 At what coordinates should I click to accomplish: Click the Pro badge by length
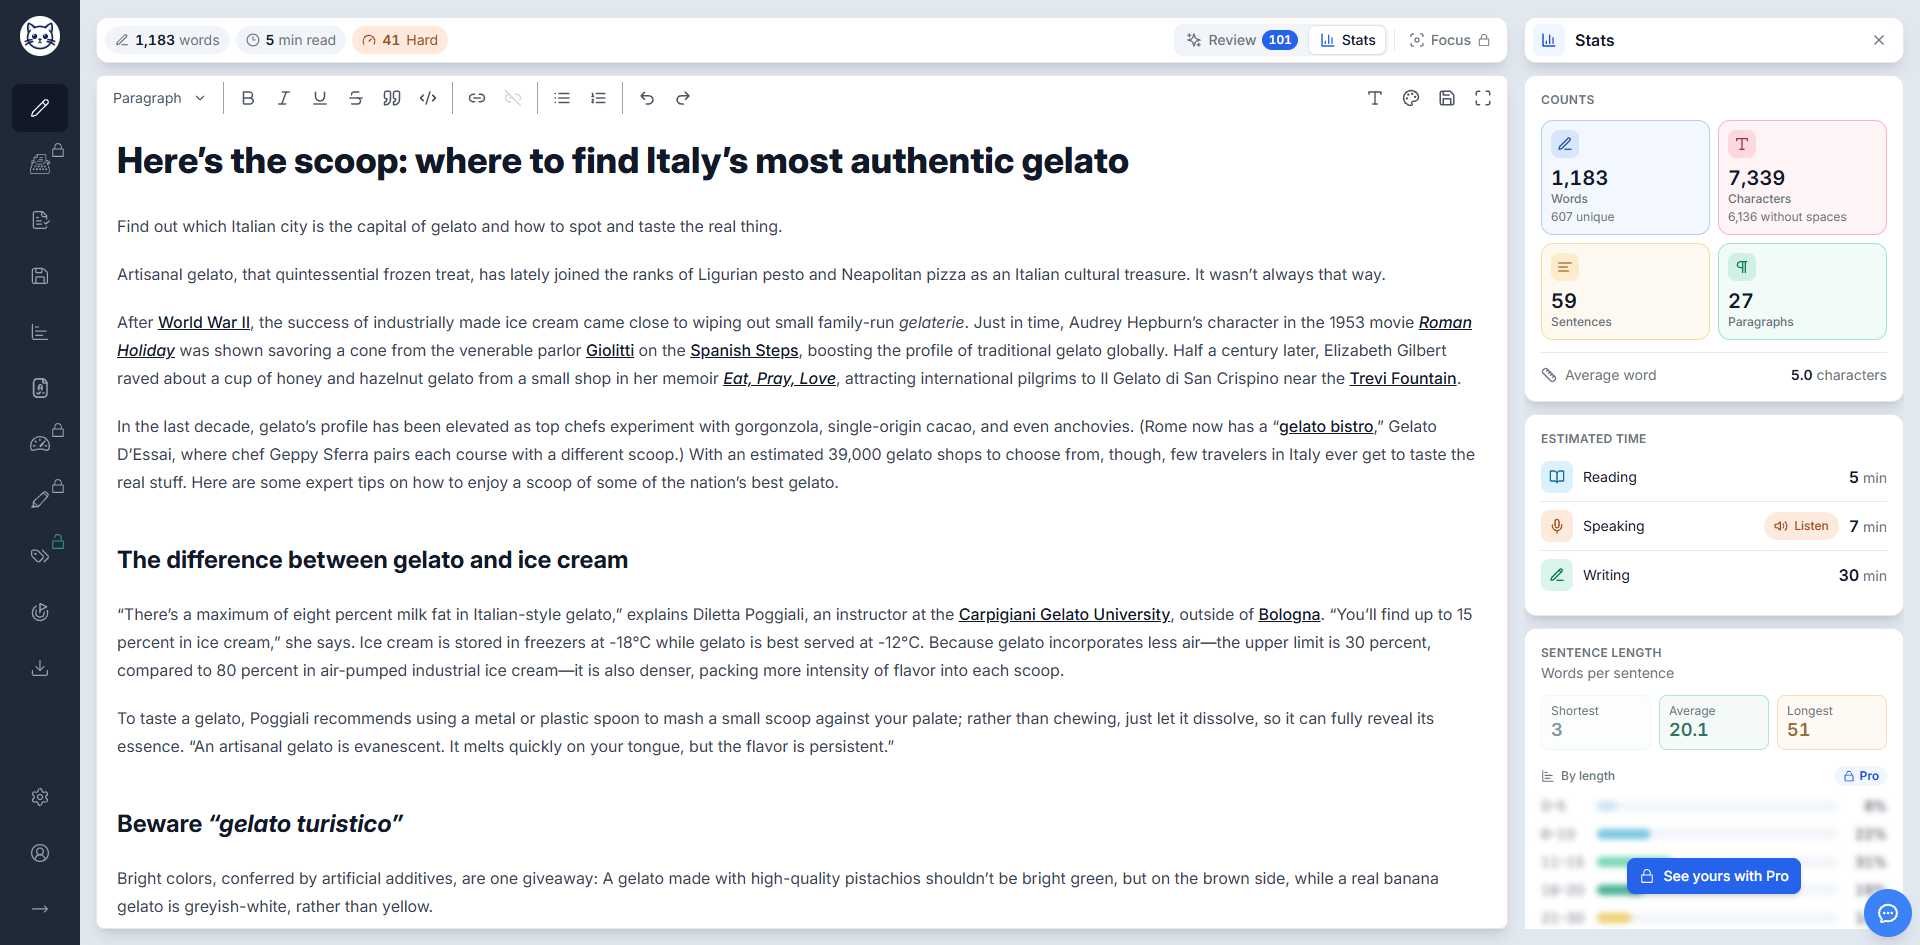click(x=1861, y=776)
